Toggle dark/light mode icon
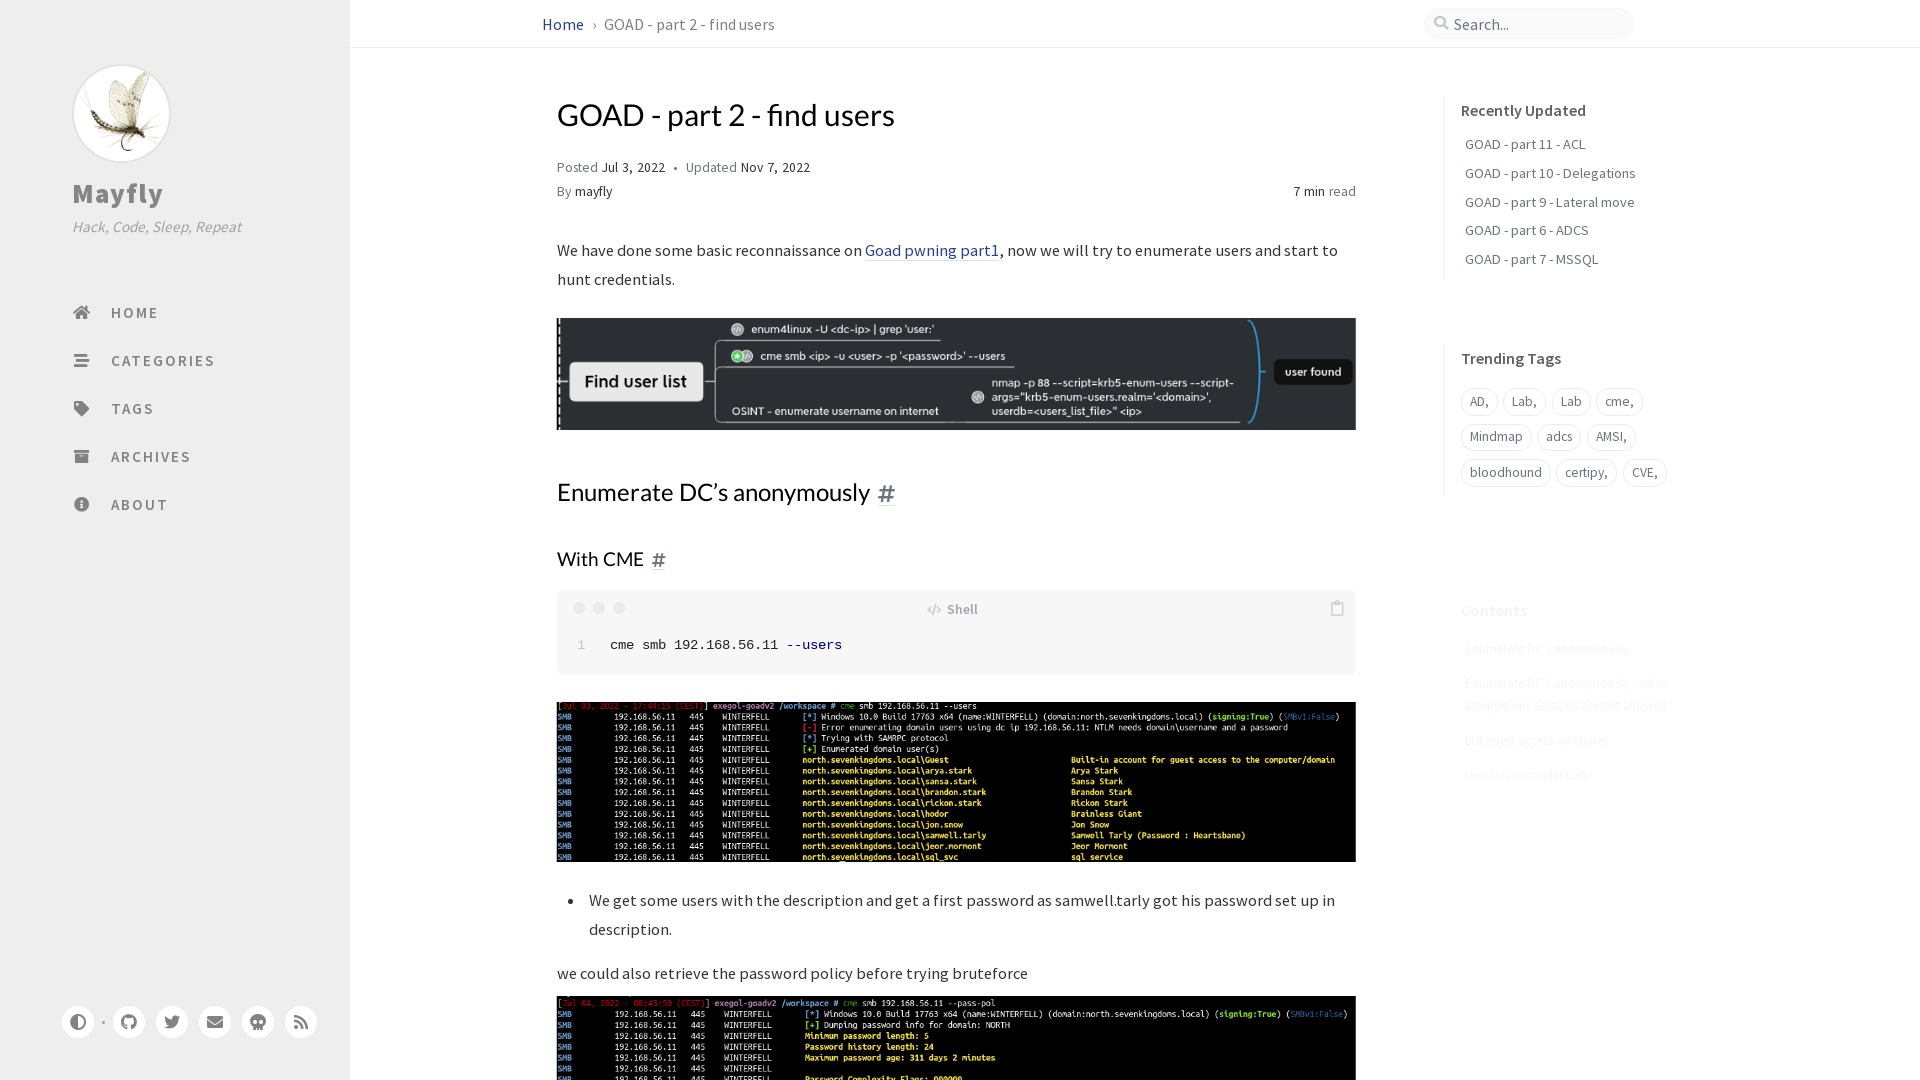The width and height of the screenshot is (1920, 1080). pos(78,1022)
